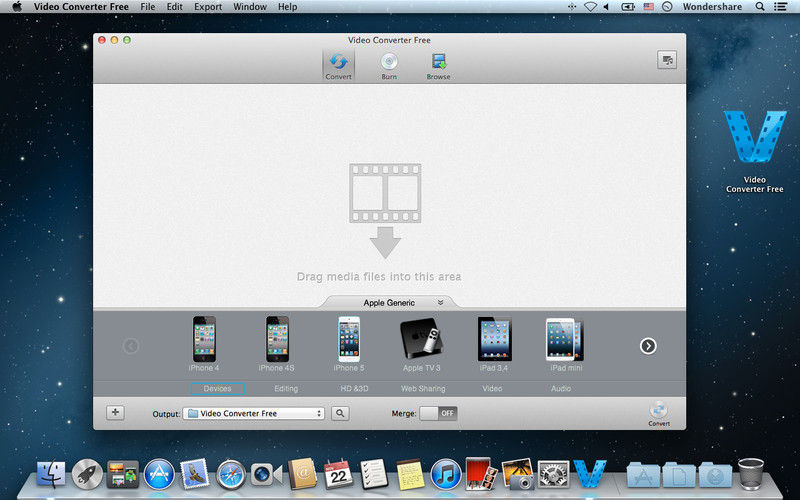Open iTunes from the Dock
Viewport: 800px width, 500px height.
coord(446,474)
